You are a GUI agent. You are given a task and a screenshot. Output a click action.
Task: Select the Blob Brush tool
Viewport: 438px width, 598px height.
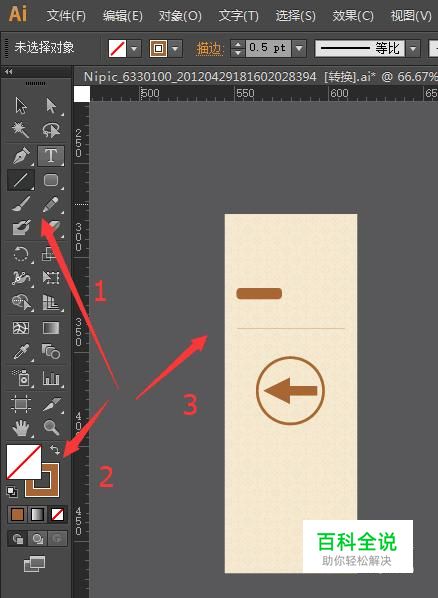[x=21, y=228]
